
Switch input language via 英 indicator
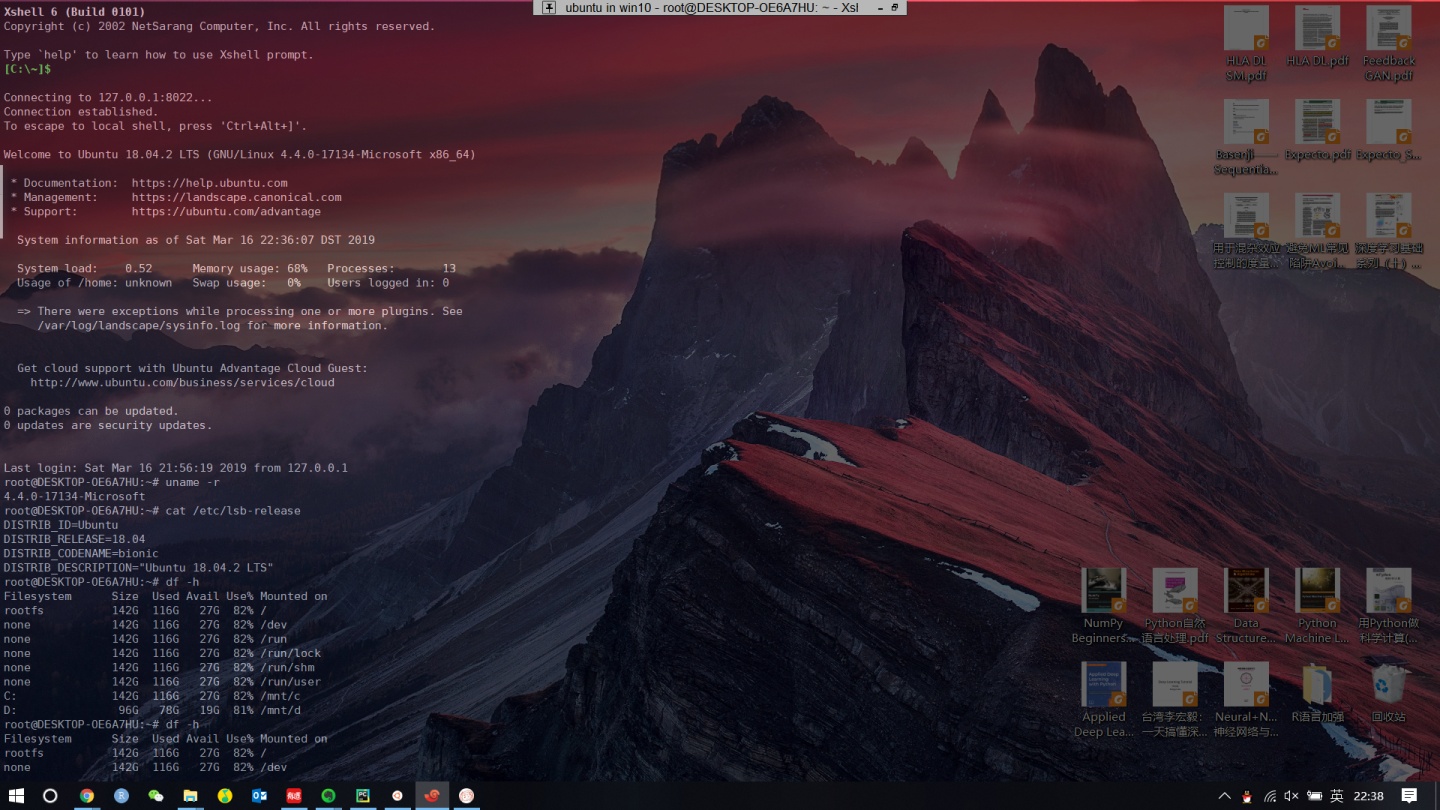pos(1337,796)
